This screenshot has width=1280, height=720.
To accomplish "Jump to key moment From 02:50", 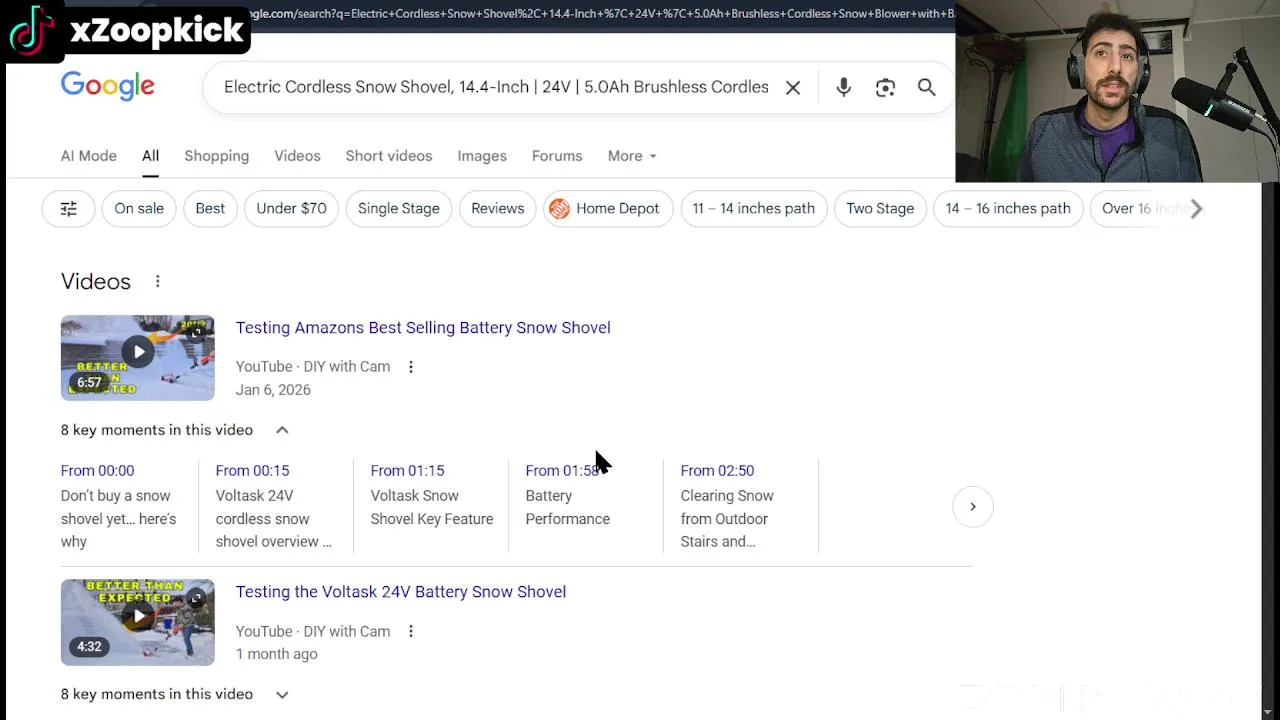I will click(717, 470).
